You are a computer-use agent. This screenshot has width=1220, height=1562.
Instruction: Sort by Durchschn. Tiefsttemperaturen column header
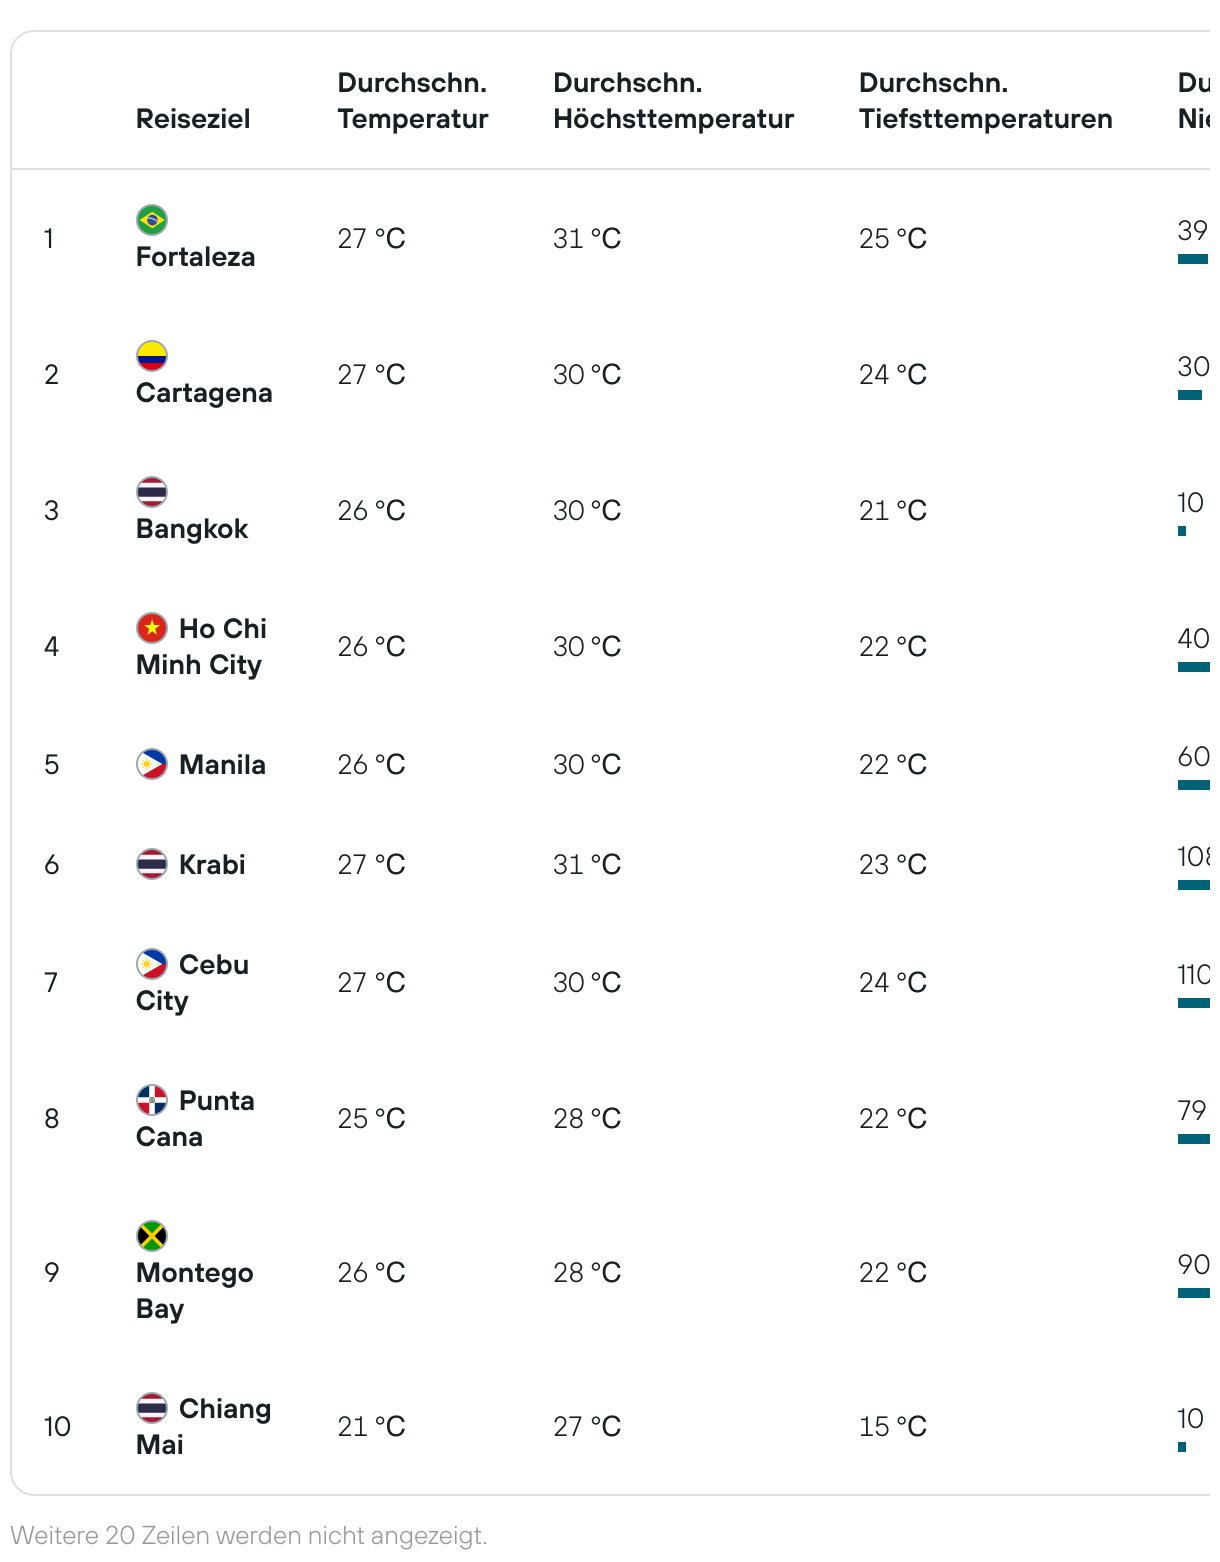click(985, 101)
